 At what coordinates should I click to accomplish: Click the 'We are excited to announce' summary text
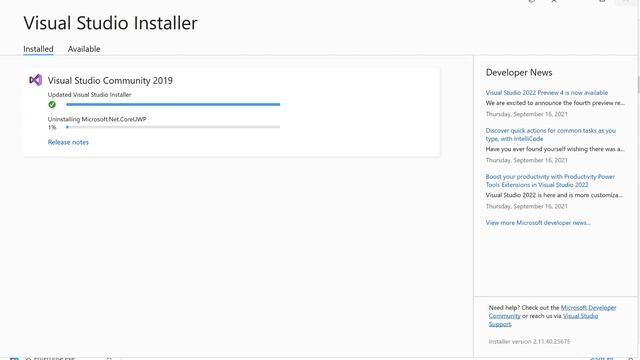point(555,103)
